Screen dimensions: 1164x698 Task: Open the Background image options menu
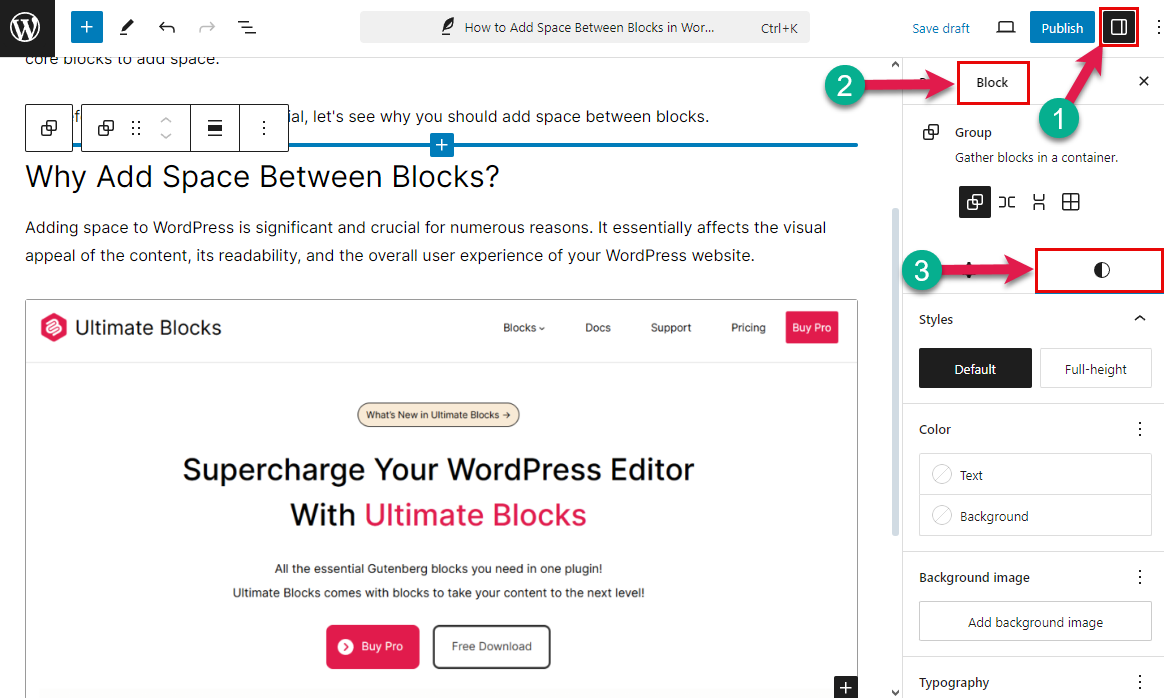pos(1139,577)
